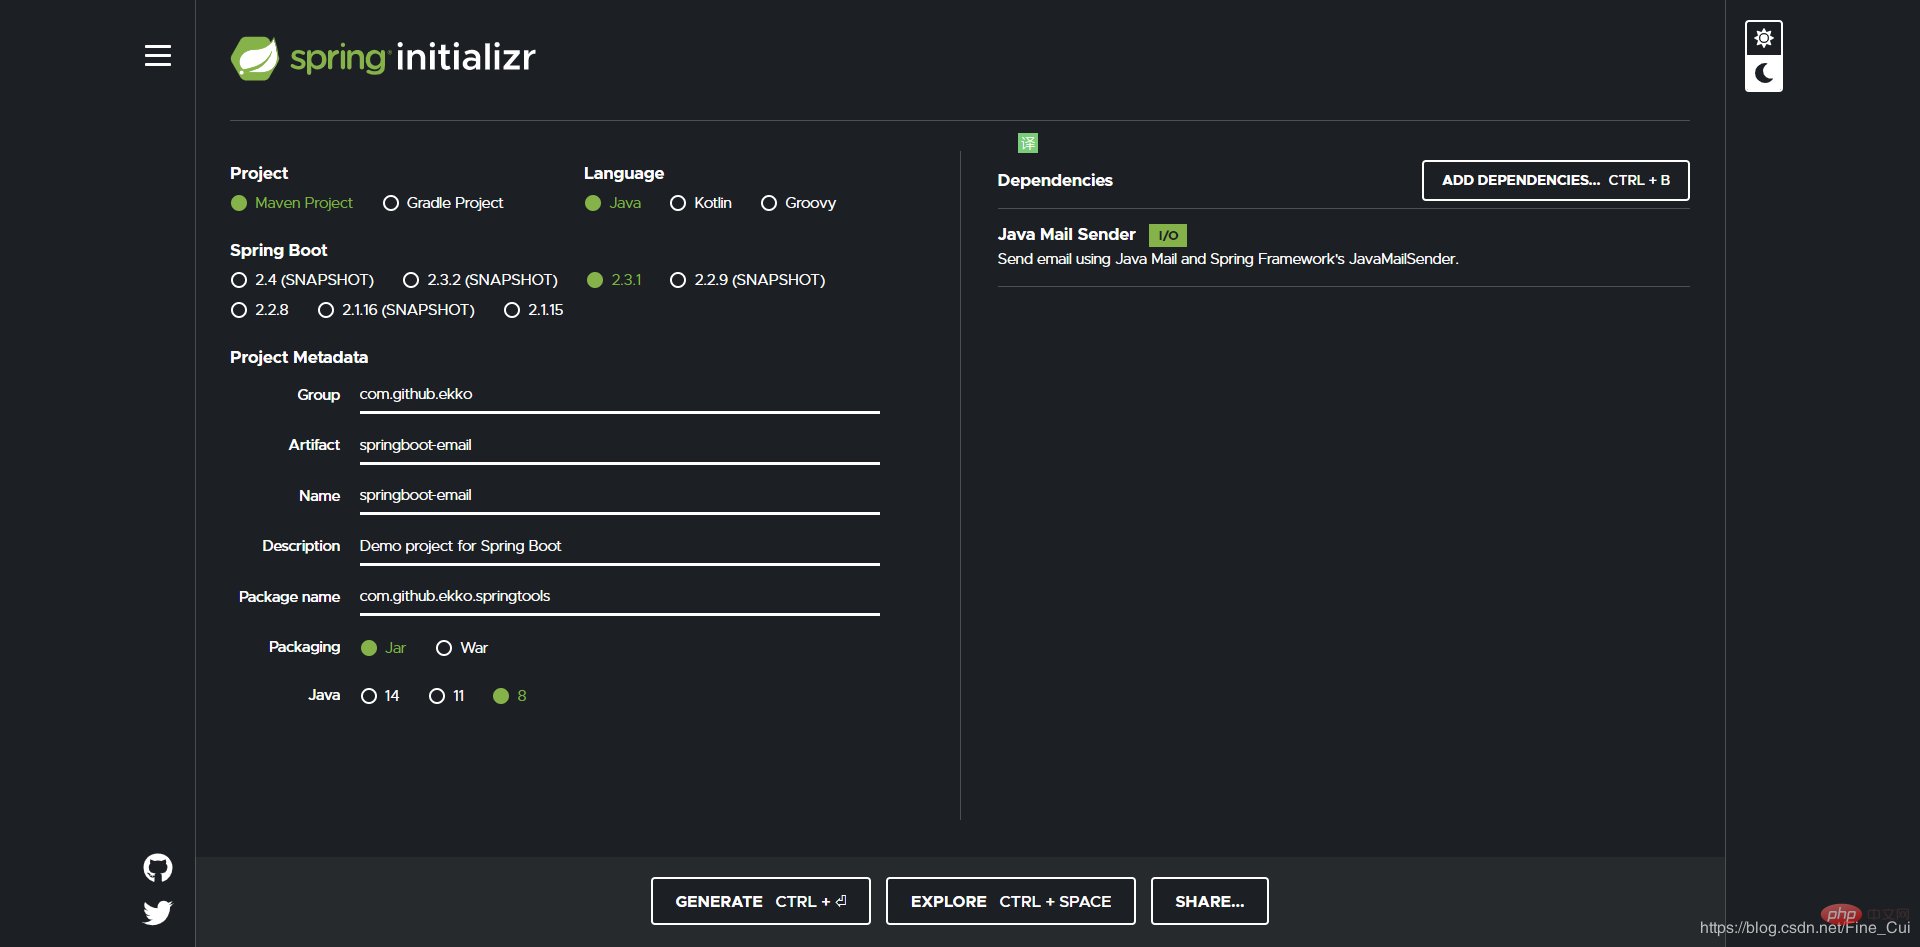Image resolution: width=1920 pixels, height=947 pixels.
Task: Choose Kotlin language
Action: pos(701,203)
